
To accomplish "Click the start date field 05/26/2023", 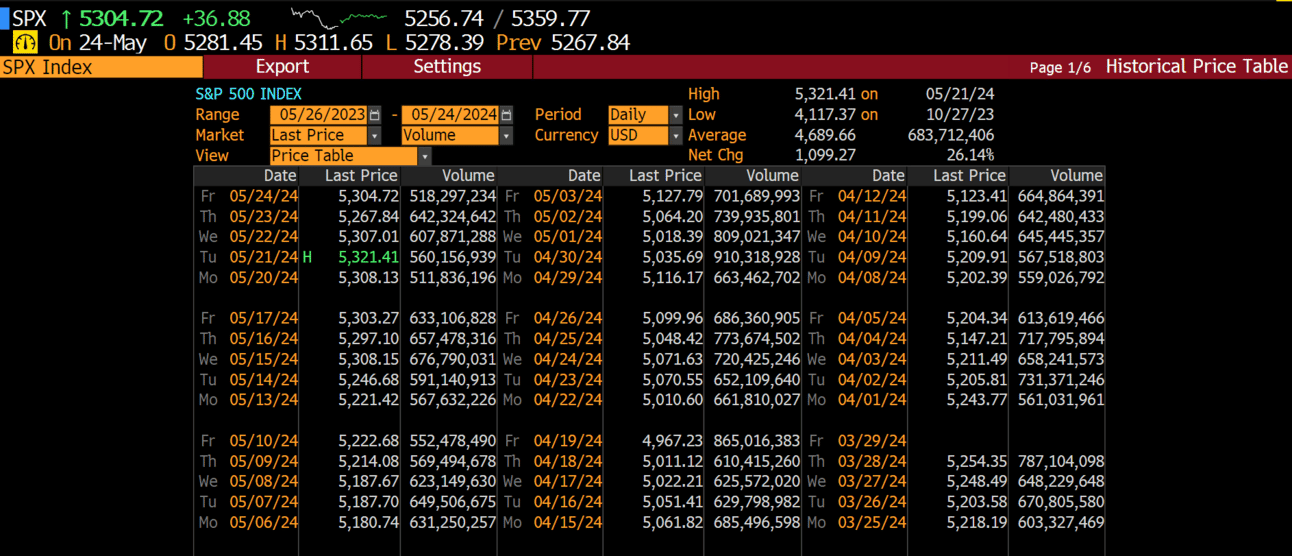I will click(x=319, y=115).
